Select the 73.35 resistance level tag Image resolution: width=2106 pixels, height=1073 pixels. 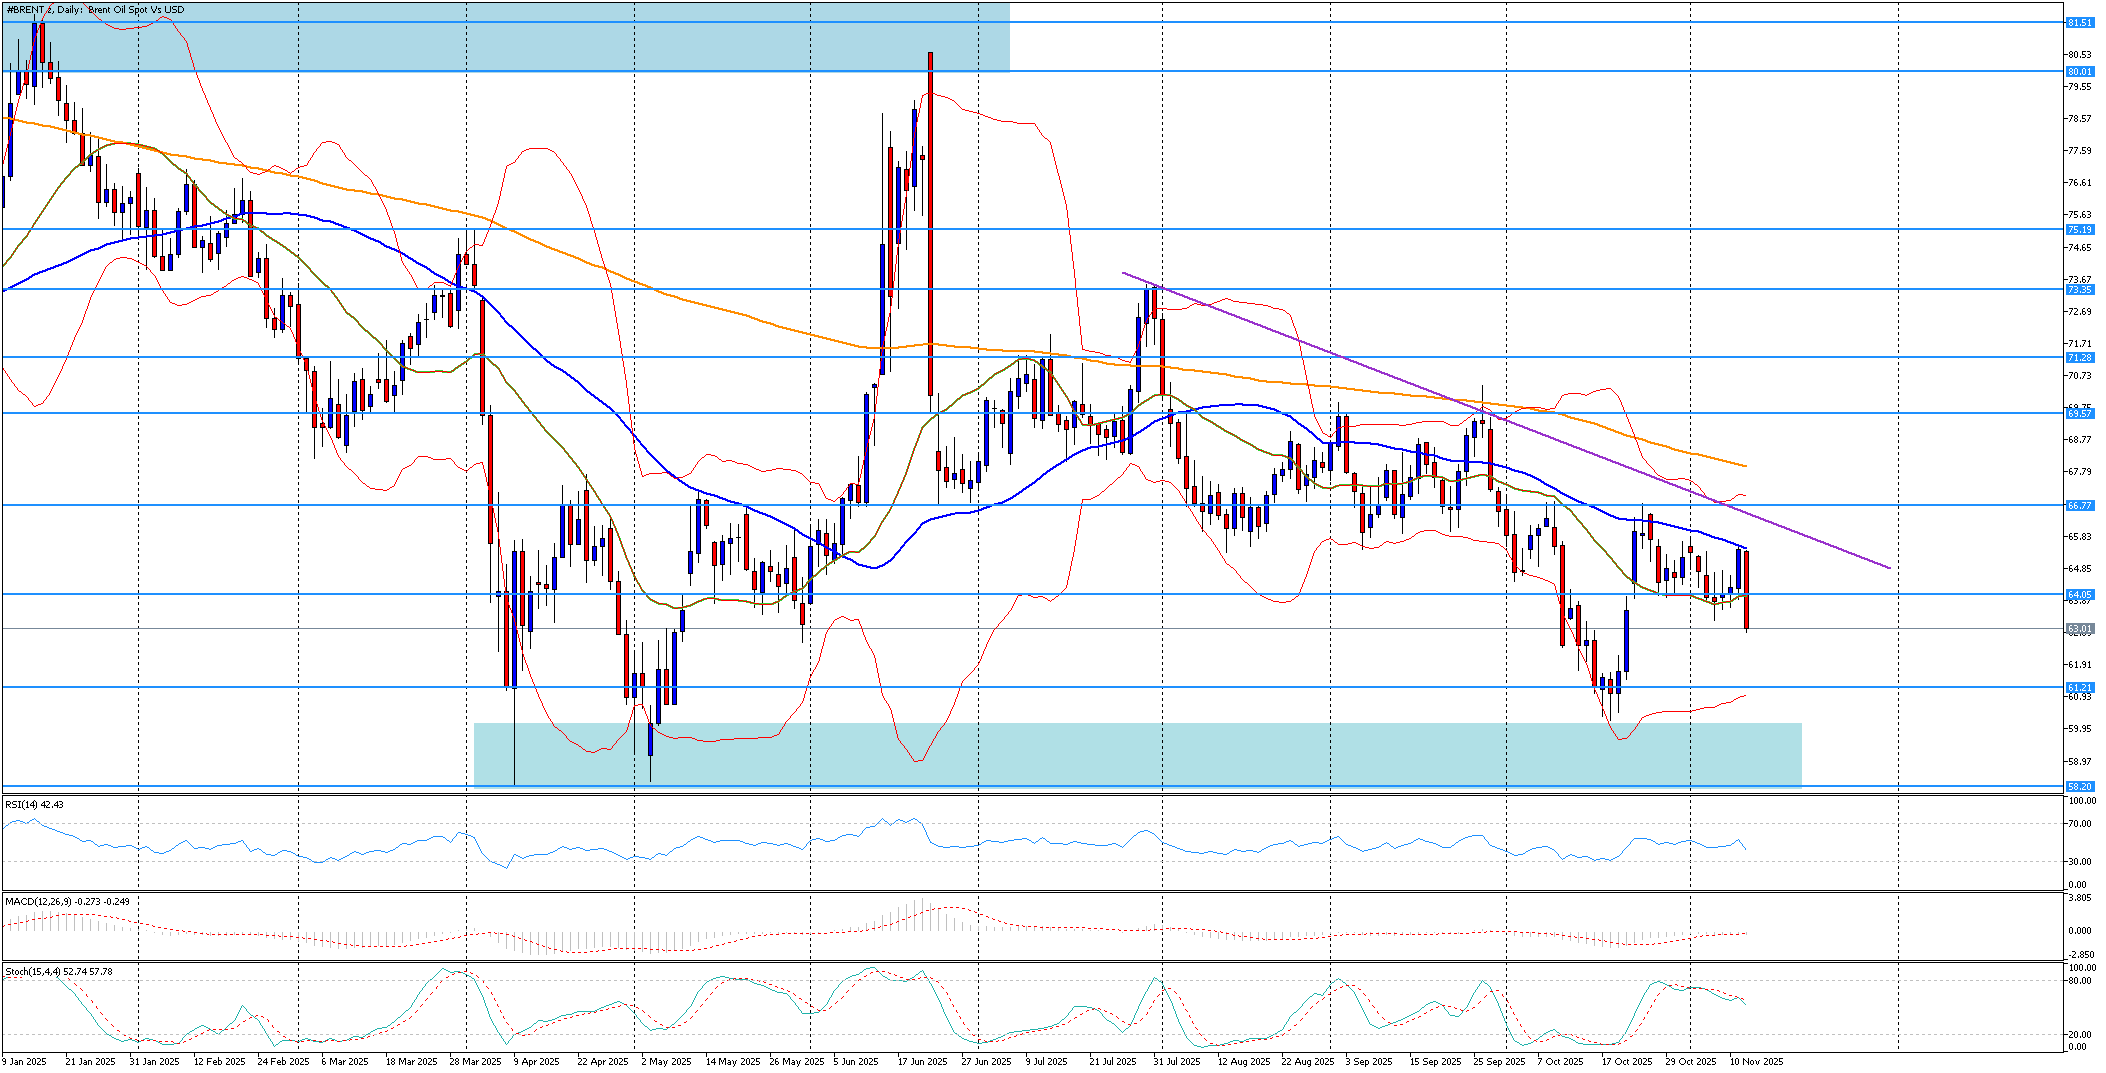point(2079,289)
